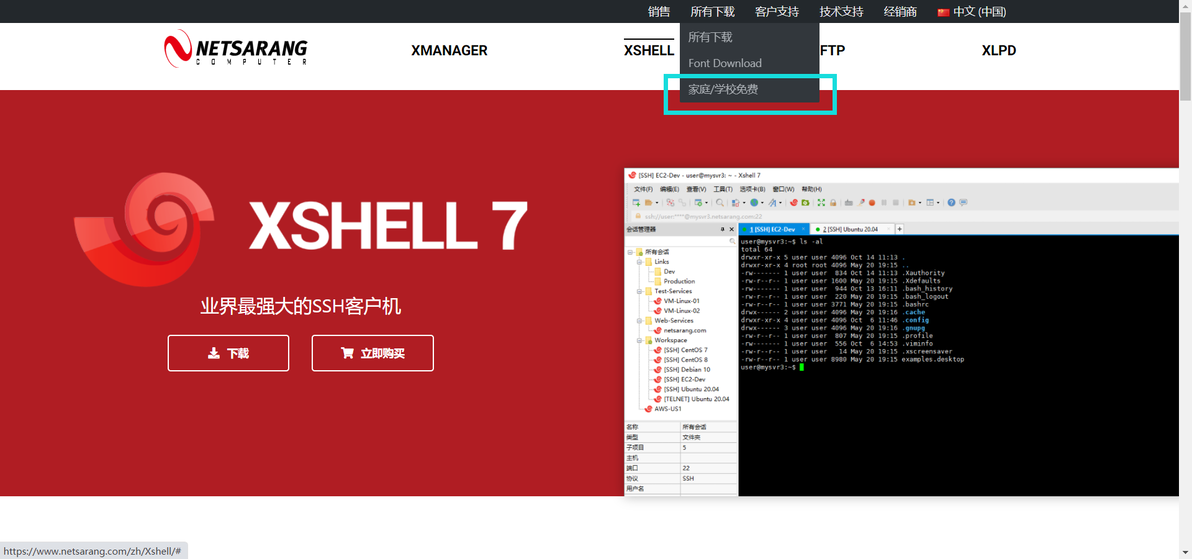This screenshot has height=559, width=1192.
Task: Collapse the 所有会话 root tree node
Action: 630,252
